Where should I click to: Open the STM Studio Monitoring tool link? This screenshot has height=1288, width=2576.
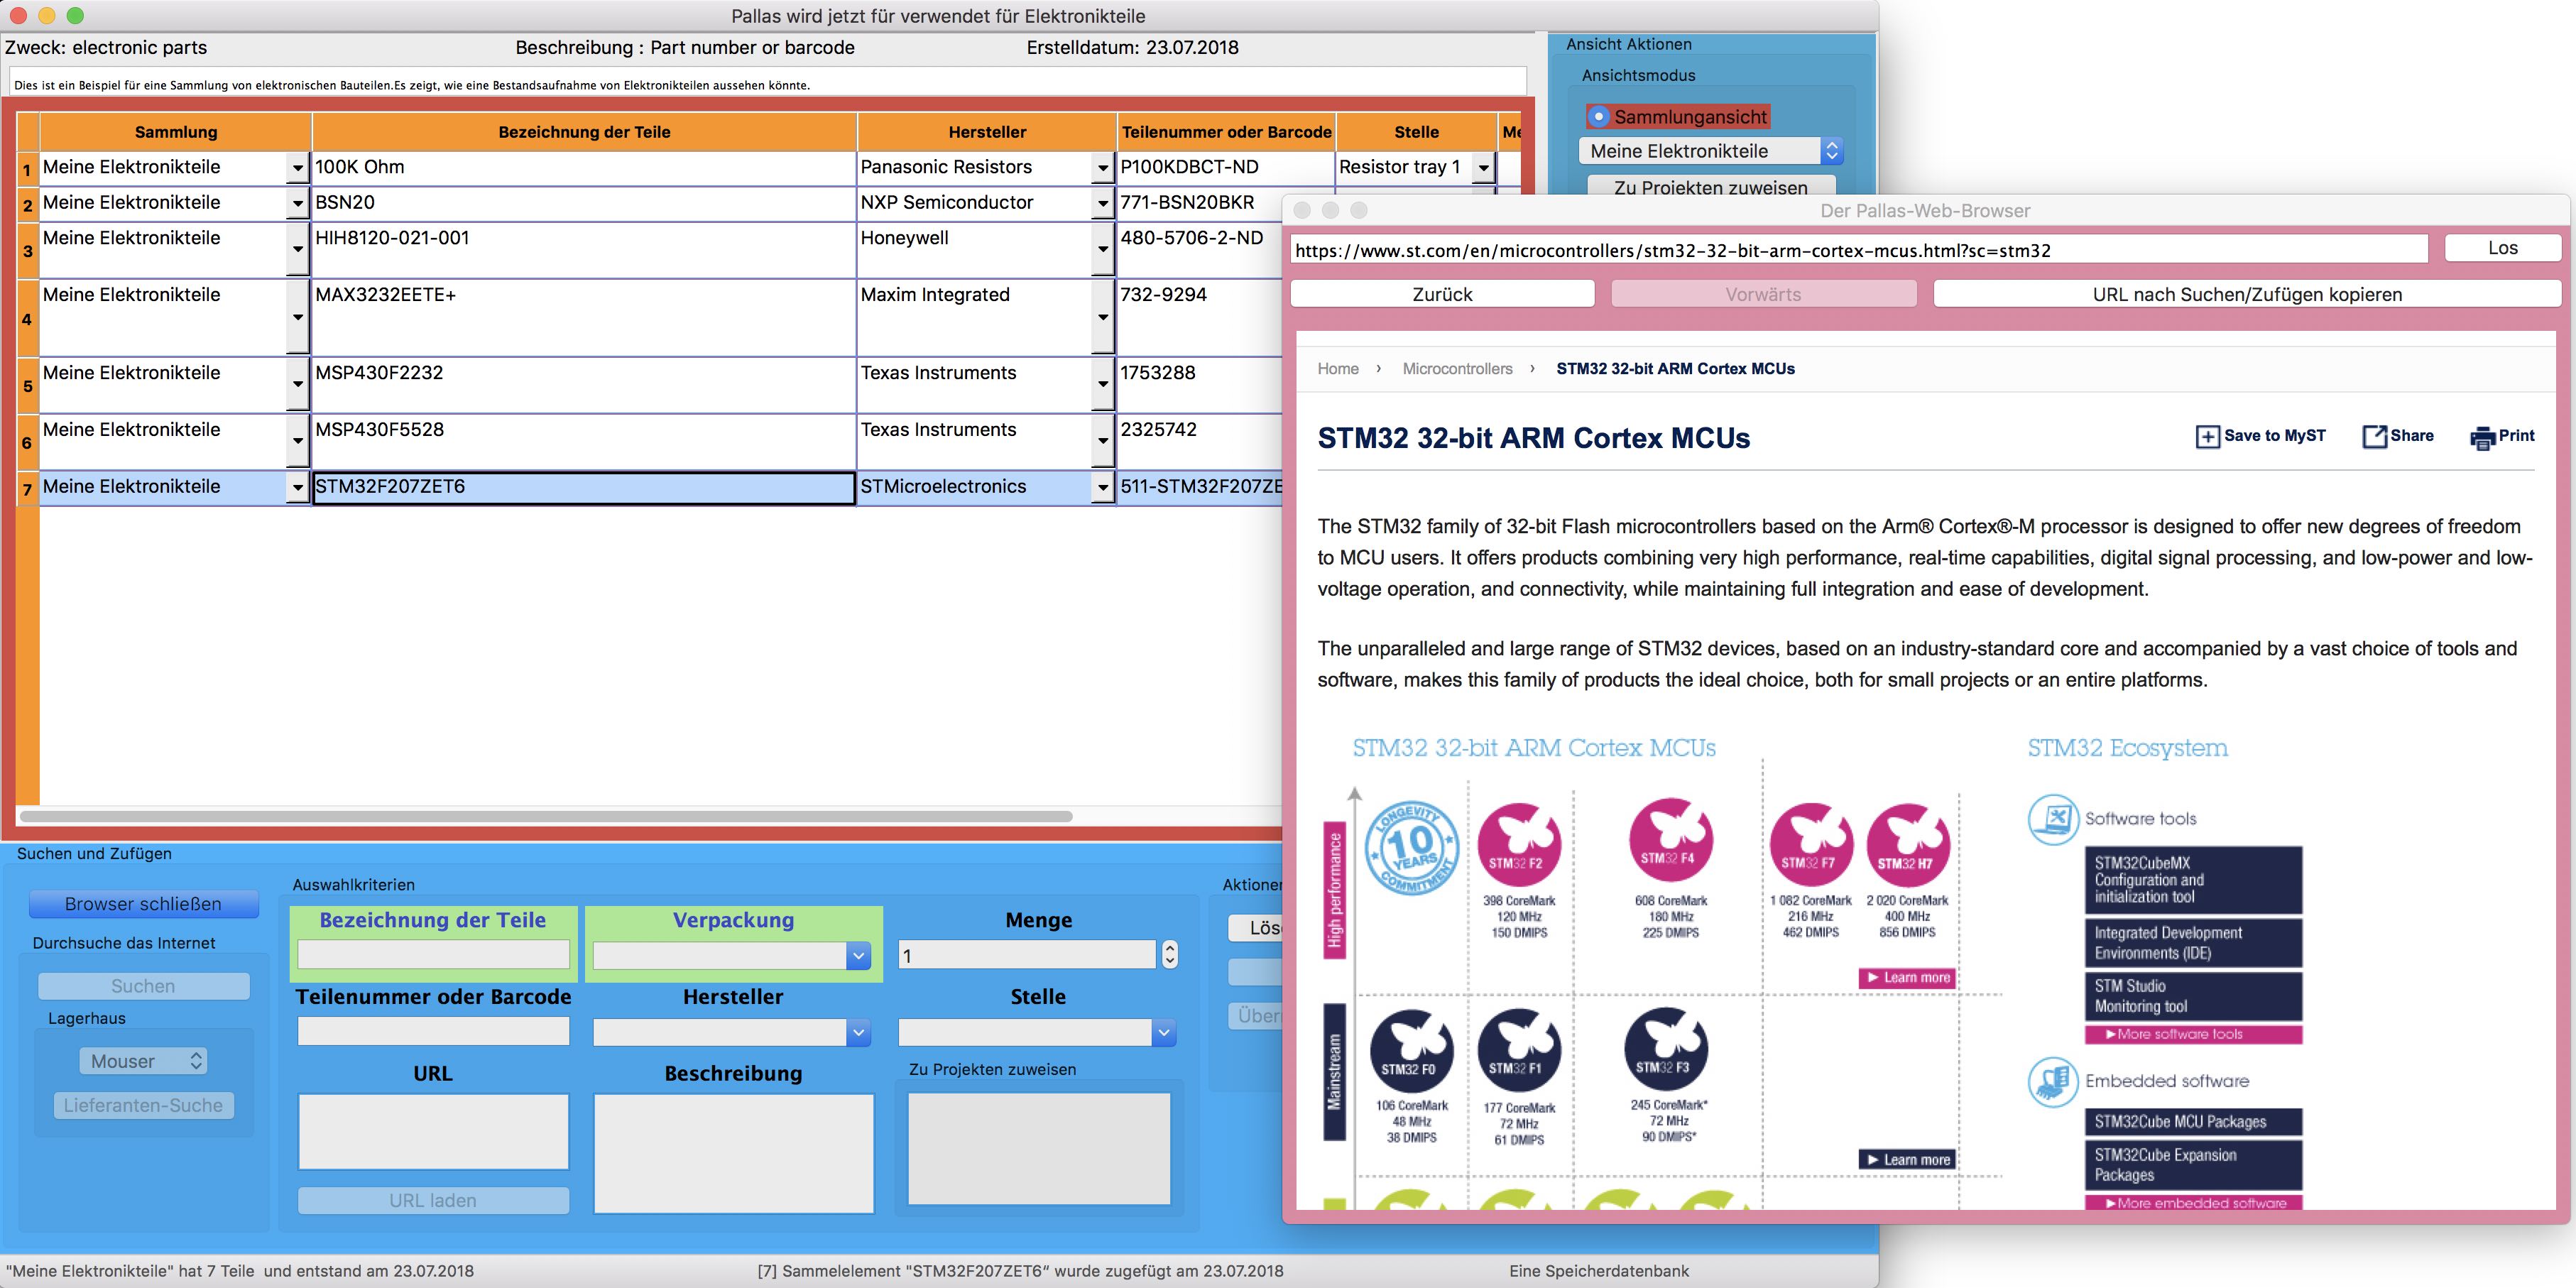point(2193,997)
